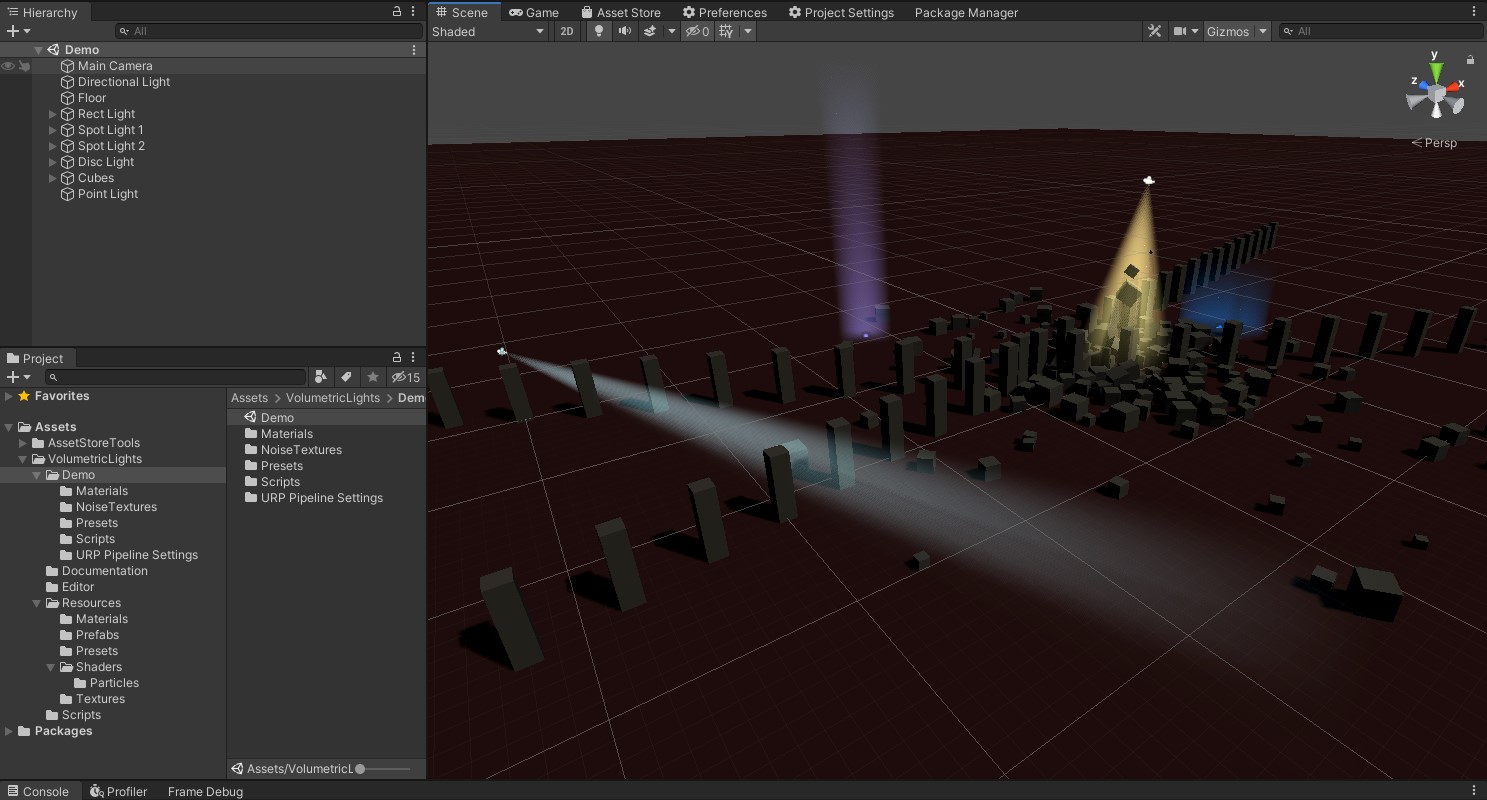Click the Gizmos button
Screen dimensions: 1487x800
pos(1229,31)
